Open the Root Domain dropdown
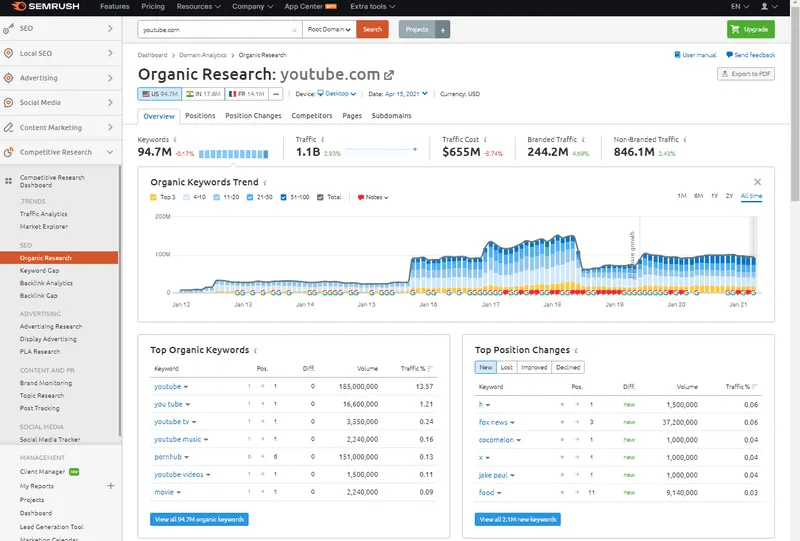 click(x=329, y=30)
